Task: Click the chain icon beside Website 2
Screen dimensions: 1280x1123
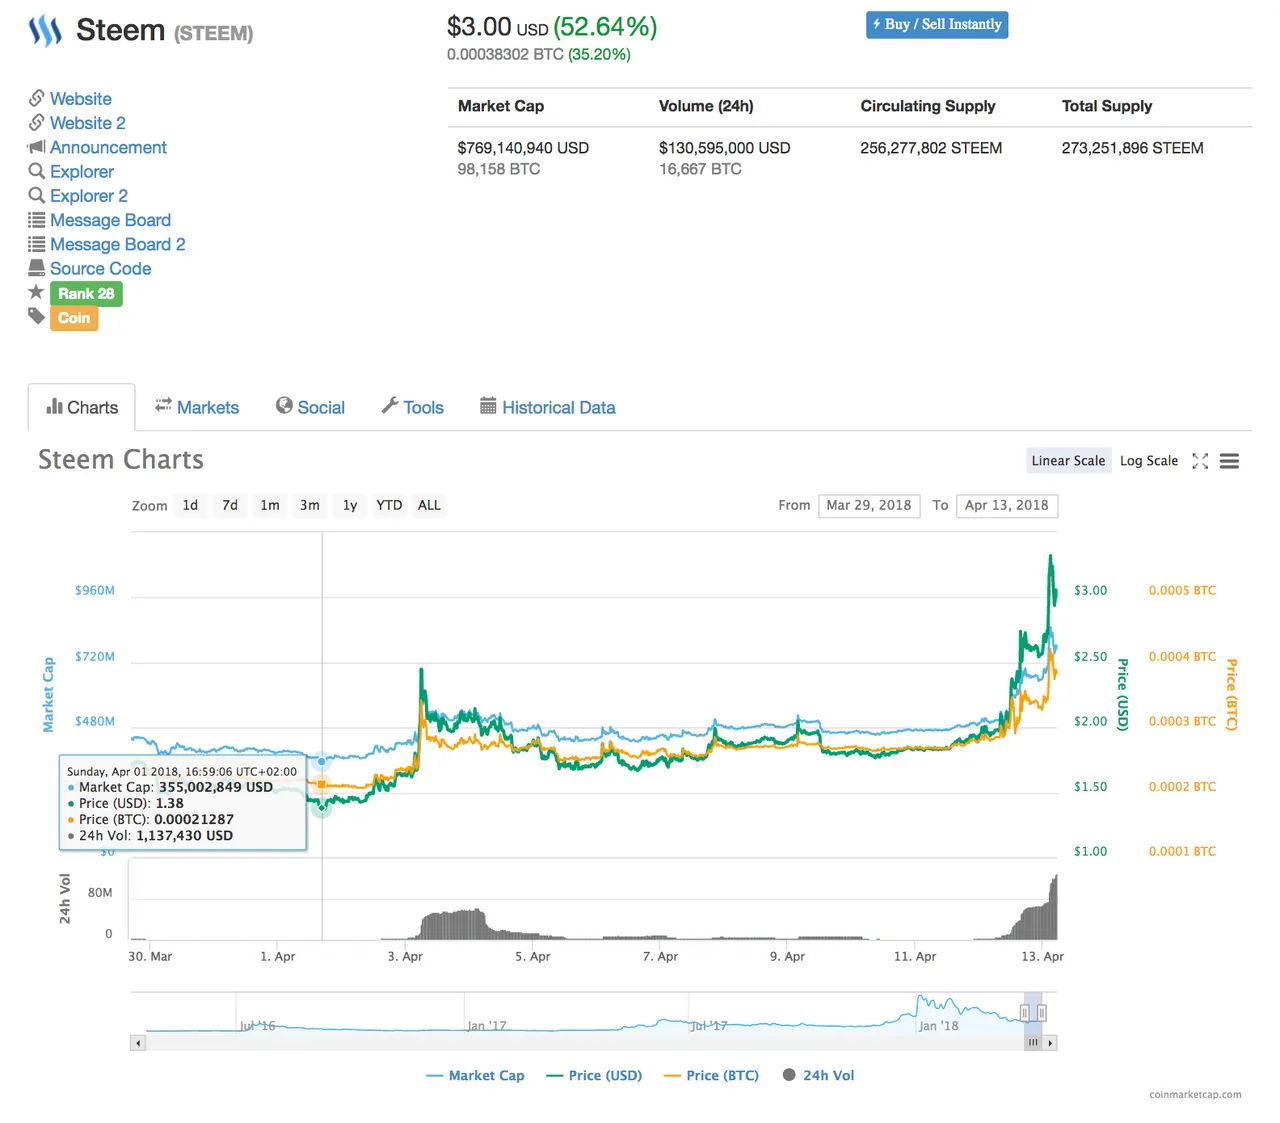Action: pyautogui.click(x=36, y=122)
